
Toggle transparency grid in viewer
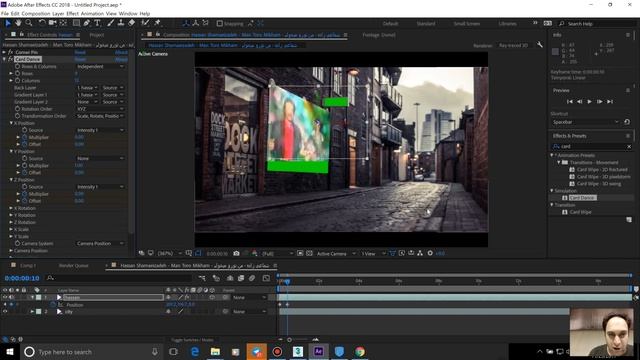coord(309,253)
